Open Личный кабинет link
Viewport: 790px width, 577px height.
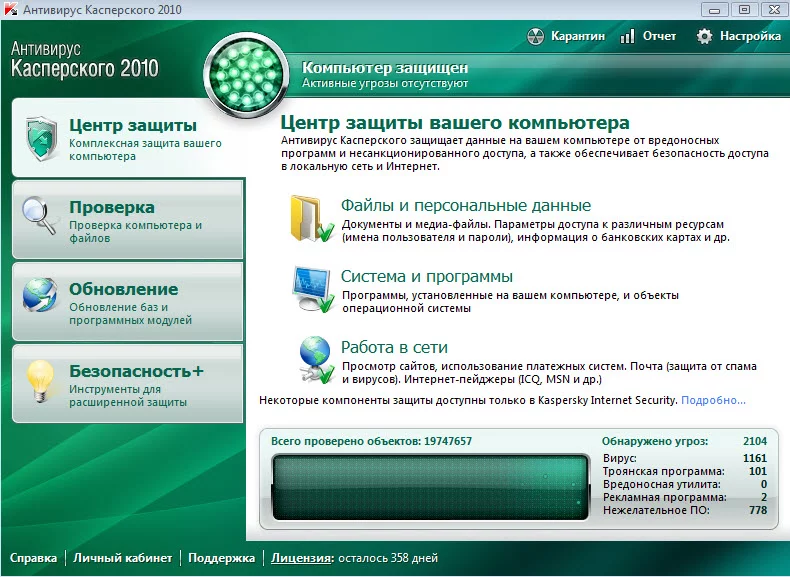[x=122, y=558]
